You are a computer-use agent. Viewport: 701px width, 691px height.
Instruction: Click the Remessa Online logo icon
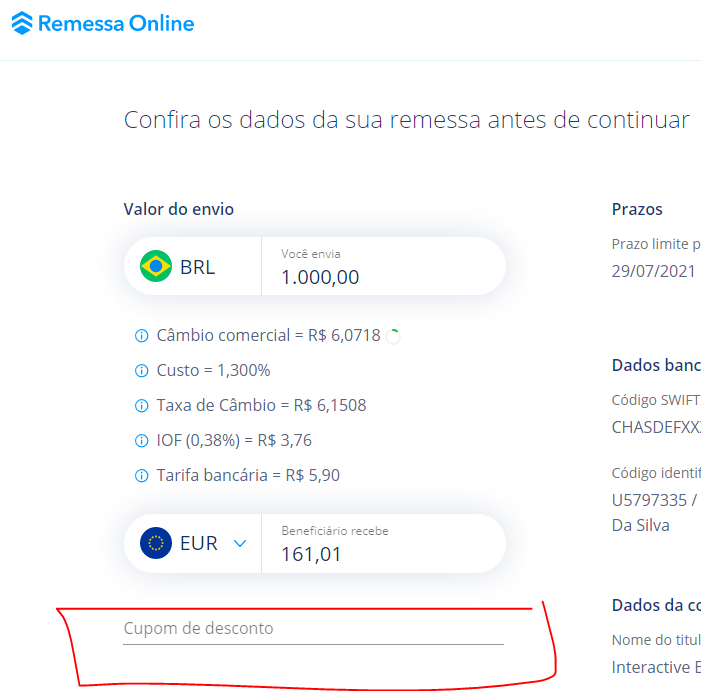point(22,23)
